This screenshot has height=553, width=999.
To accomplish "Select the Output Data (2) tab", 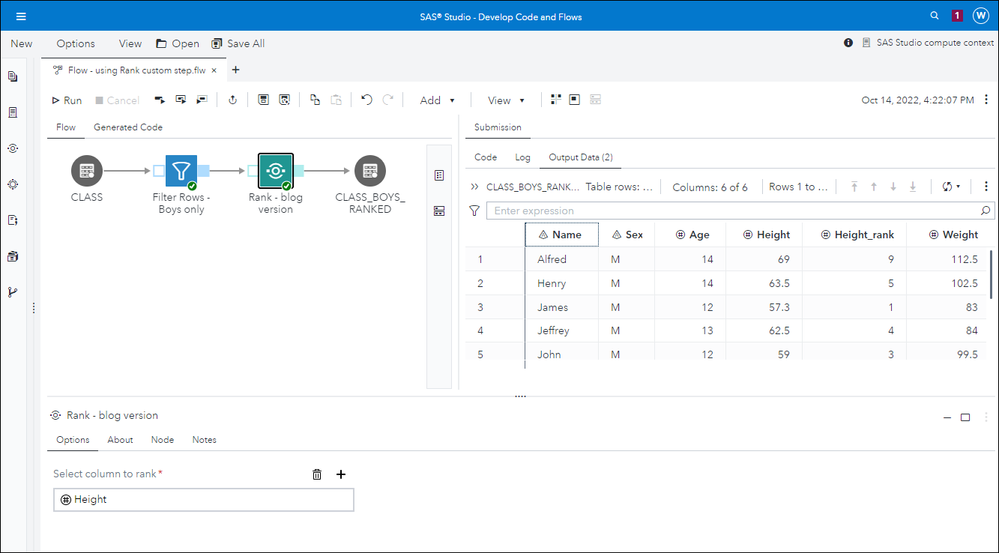I will click(580, 157).
